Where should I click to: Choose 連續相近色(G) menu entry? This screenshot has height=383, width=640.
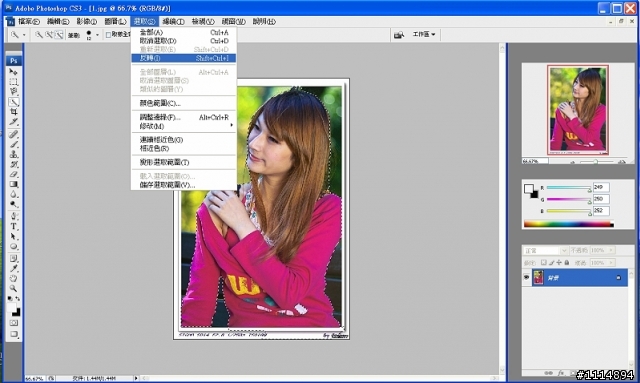pyautogui.click(x=184, y=140)
